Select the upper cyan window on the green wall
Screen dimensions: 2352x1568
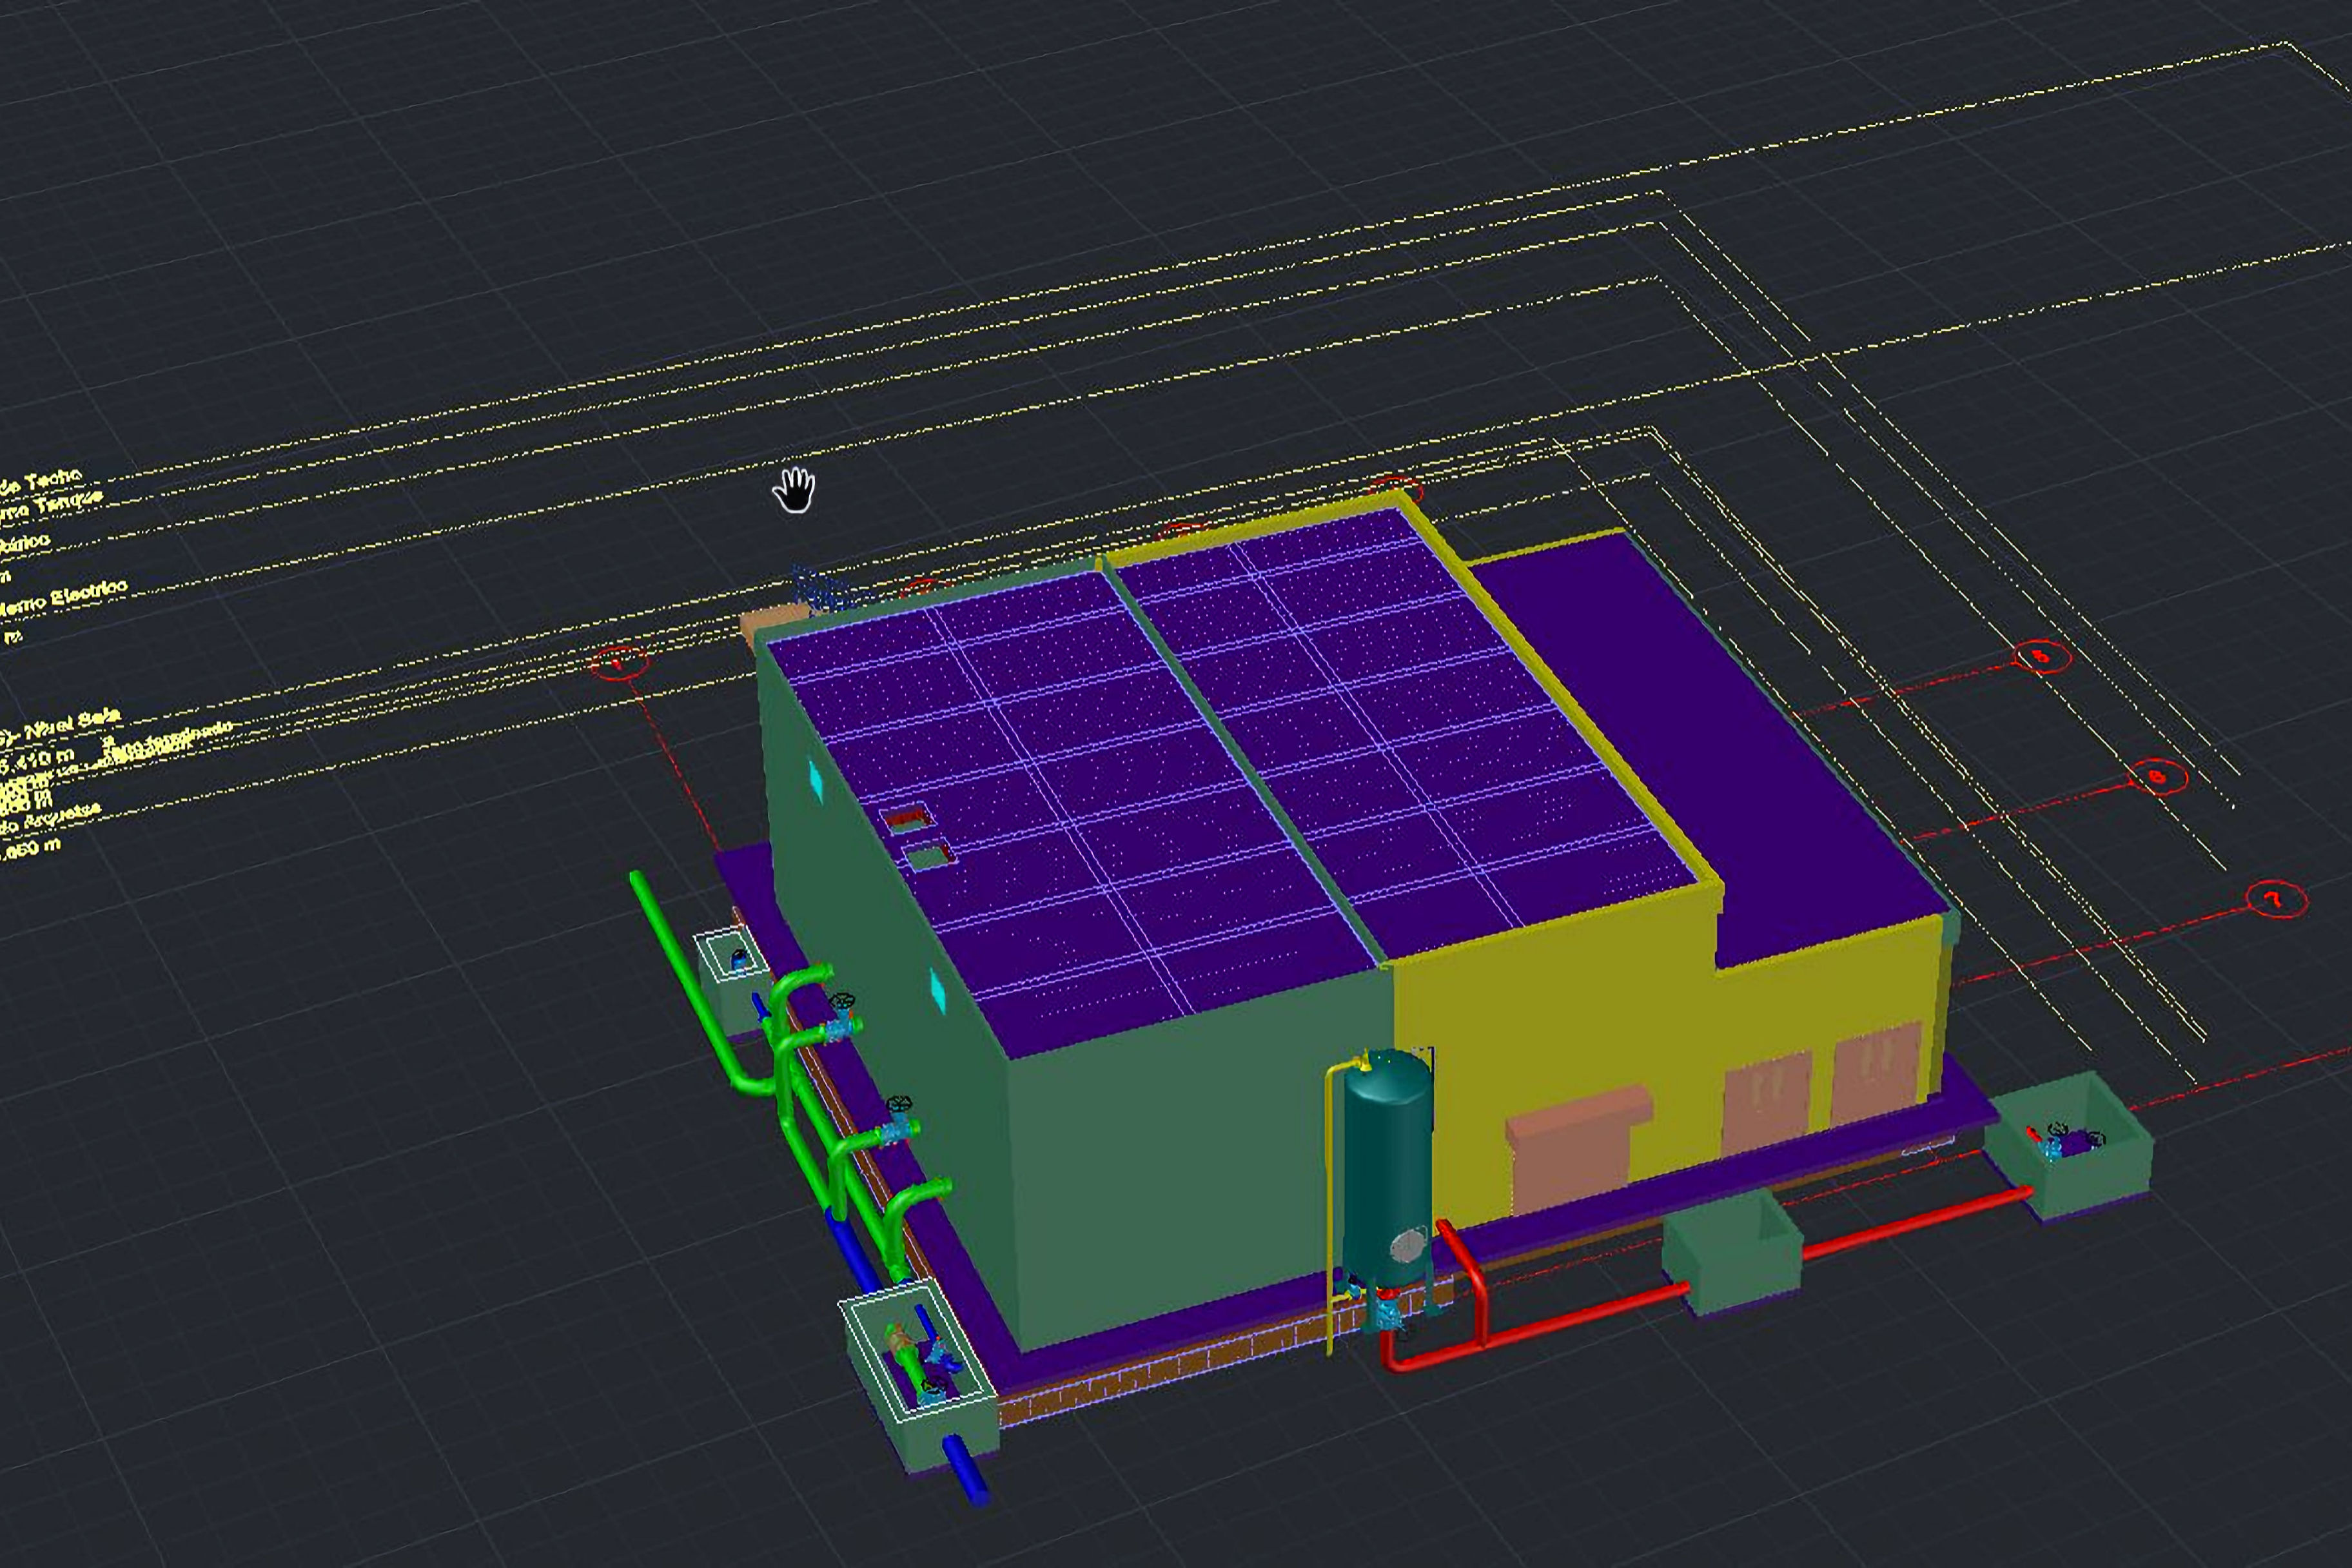click(x=815, y=781)
